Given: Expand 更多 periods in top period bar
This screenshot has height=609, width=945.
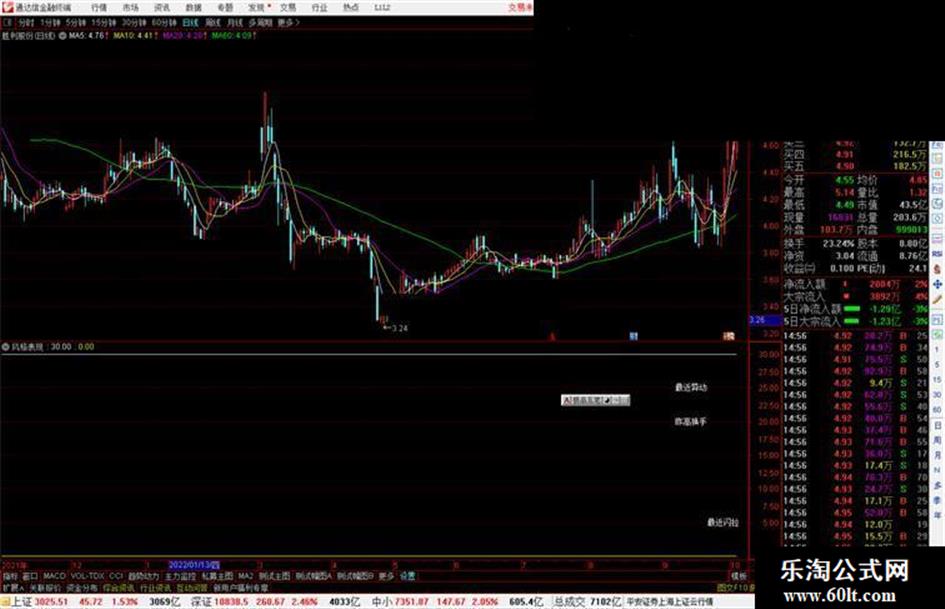Looking at the screenshot, I should click(x=288, y=22).
